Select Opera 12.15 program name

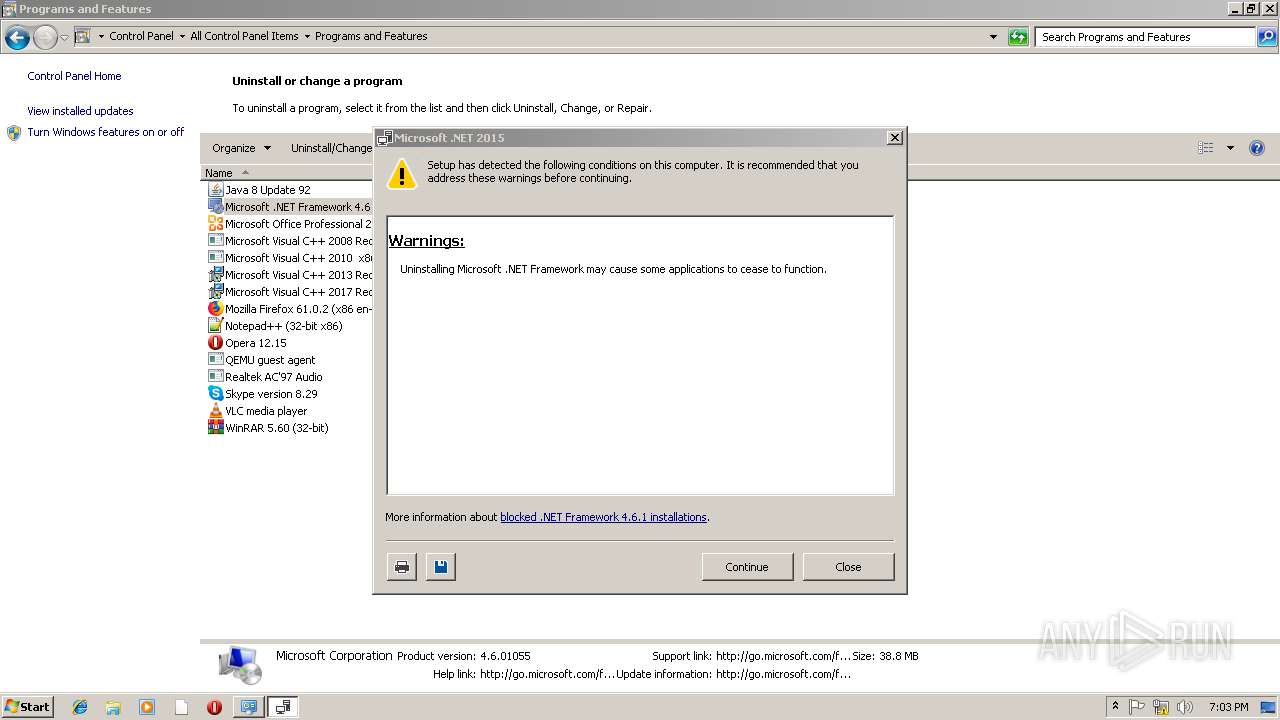tap(255, 343)
